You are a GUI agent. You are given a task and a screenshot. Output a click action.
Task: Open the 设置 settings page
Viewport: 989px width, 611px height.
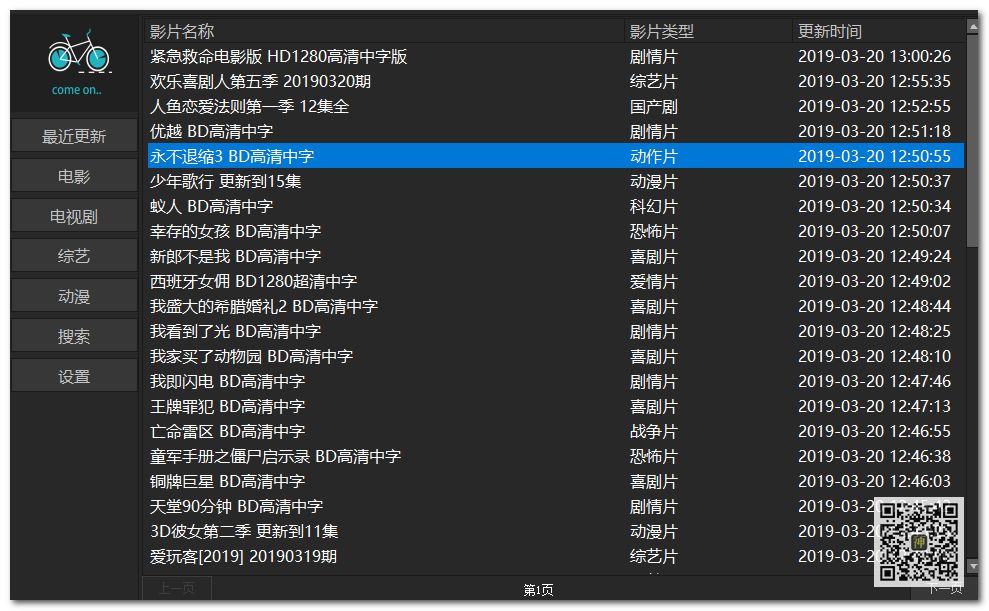click(73, 375)
